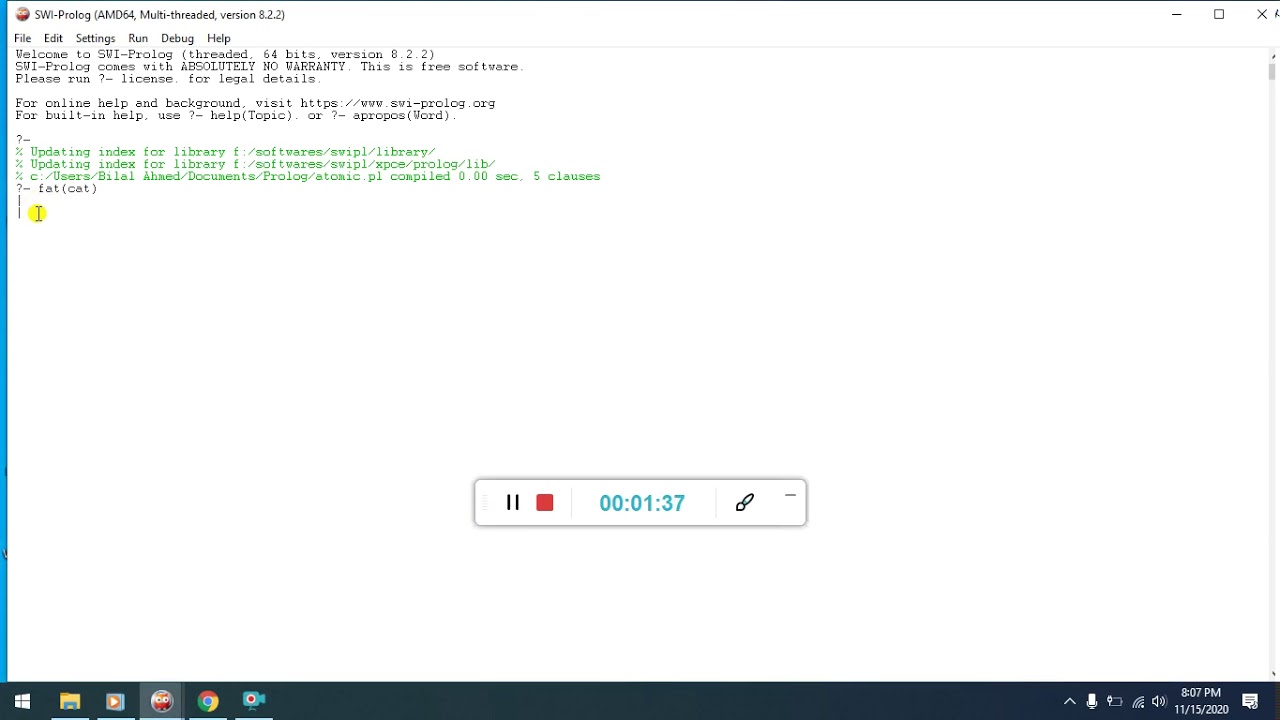1280x720 pixels.
Task: Click the SWI-Prolog owl title icon
Action: 22,14
